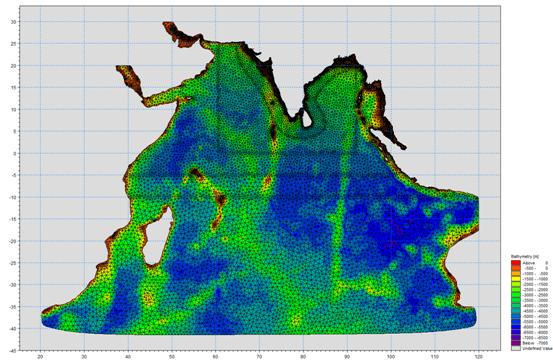Click the x-axis tick label 20
Viewport: 553px width, 361px height.
tap(40, 357)
